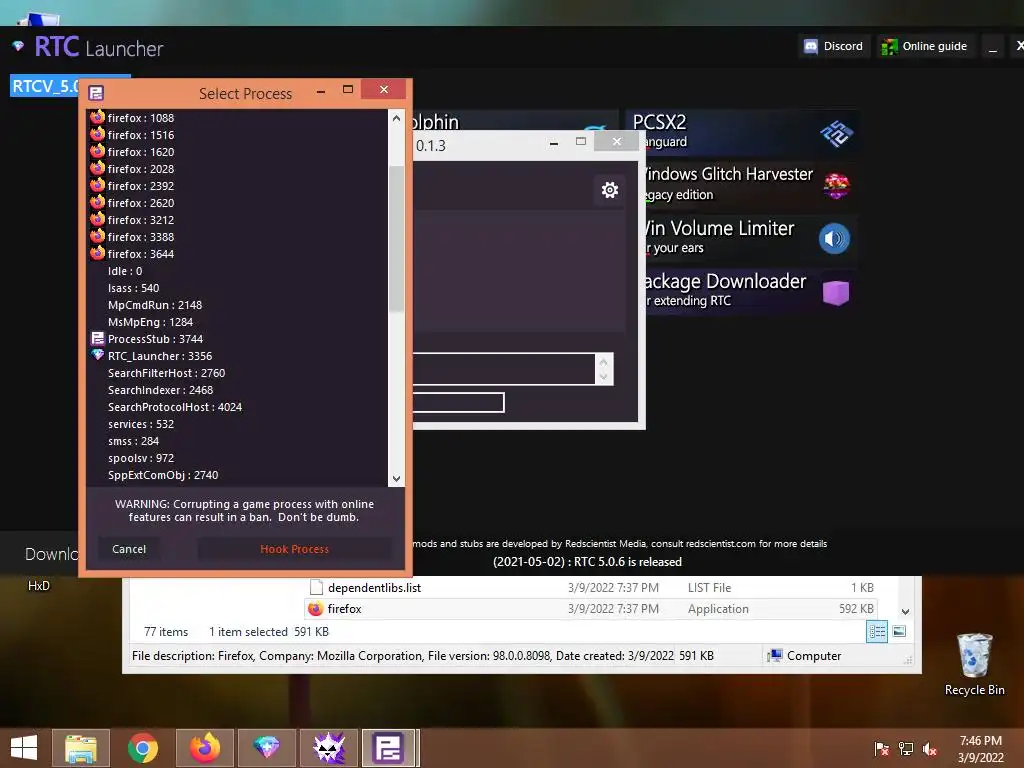The image size is (1024, 768).
Task: Open the Package Downloader
Action: click(748, 291)
